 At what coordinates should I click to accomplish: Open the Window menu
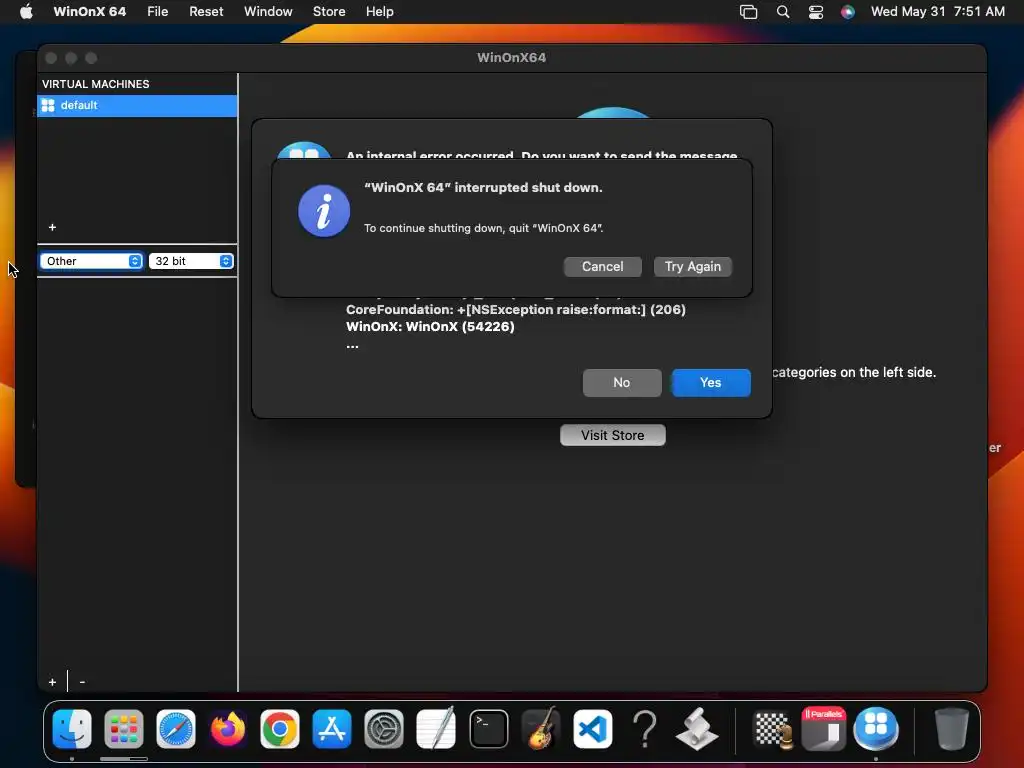tap(268, 12)
